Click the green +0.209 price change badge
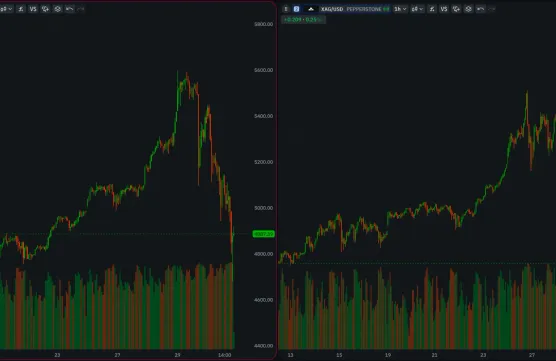Viewport: 556px width, 361px height. click(303, 20)
